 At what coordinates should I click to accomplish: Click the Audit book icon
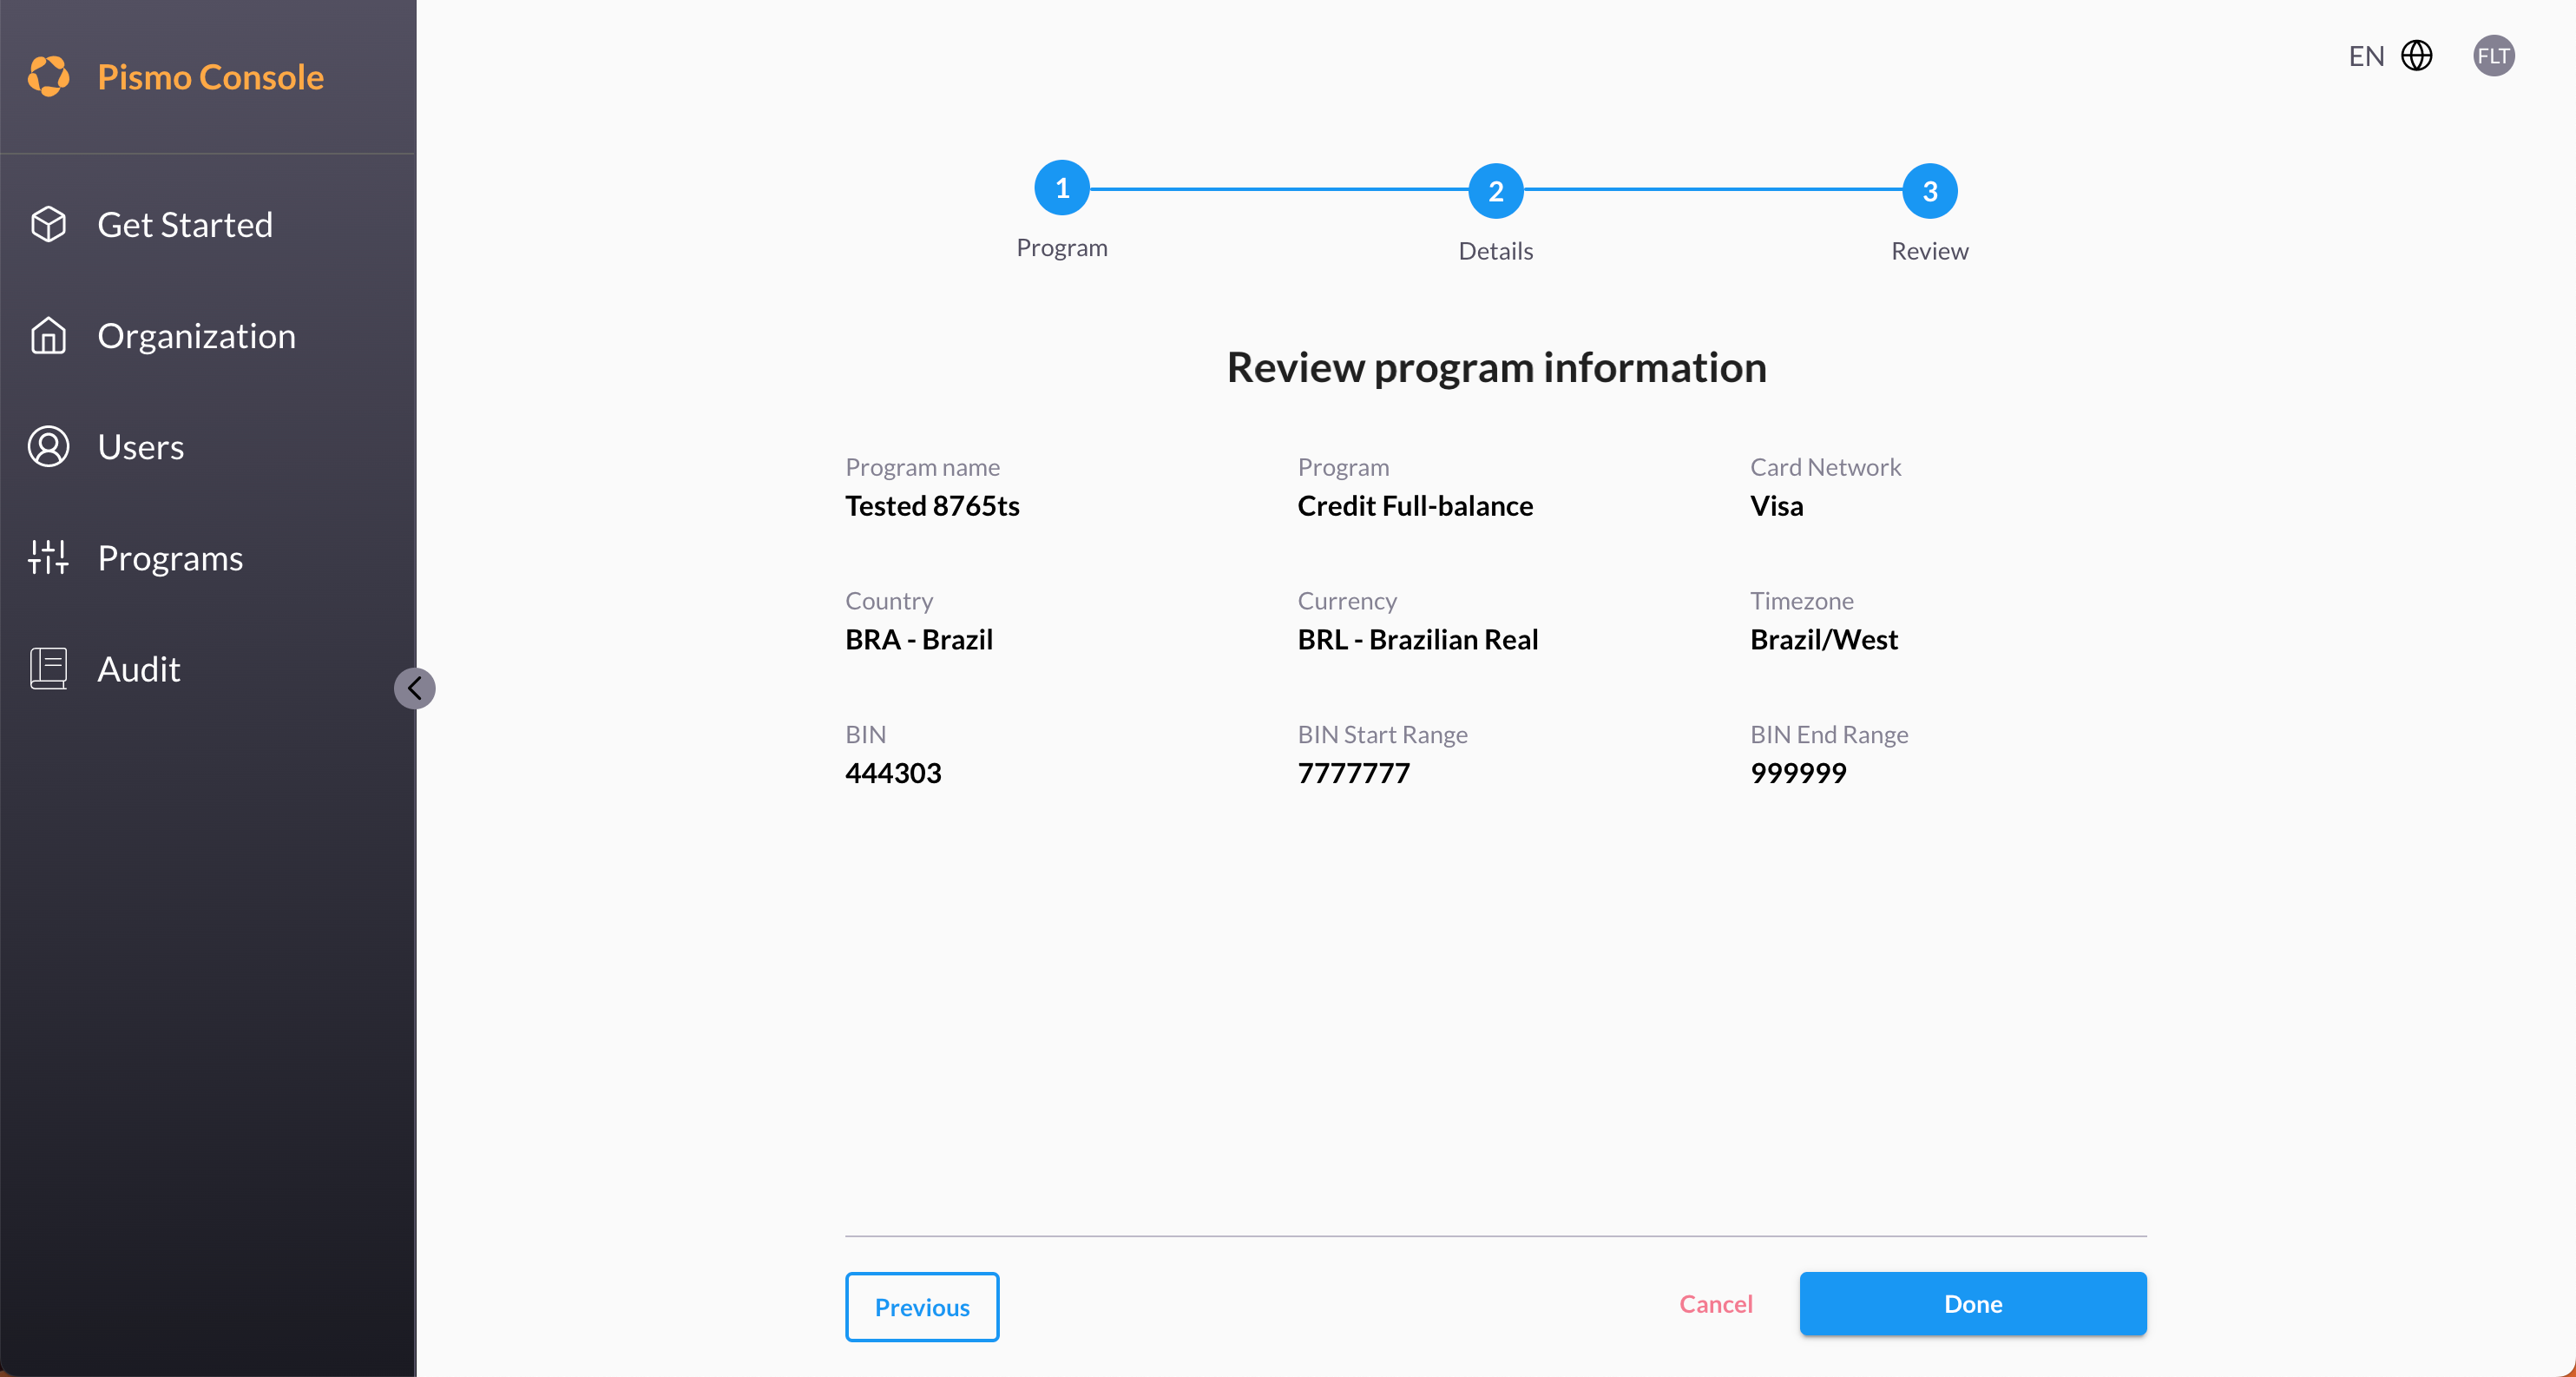click(x=48, y=668)
